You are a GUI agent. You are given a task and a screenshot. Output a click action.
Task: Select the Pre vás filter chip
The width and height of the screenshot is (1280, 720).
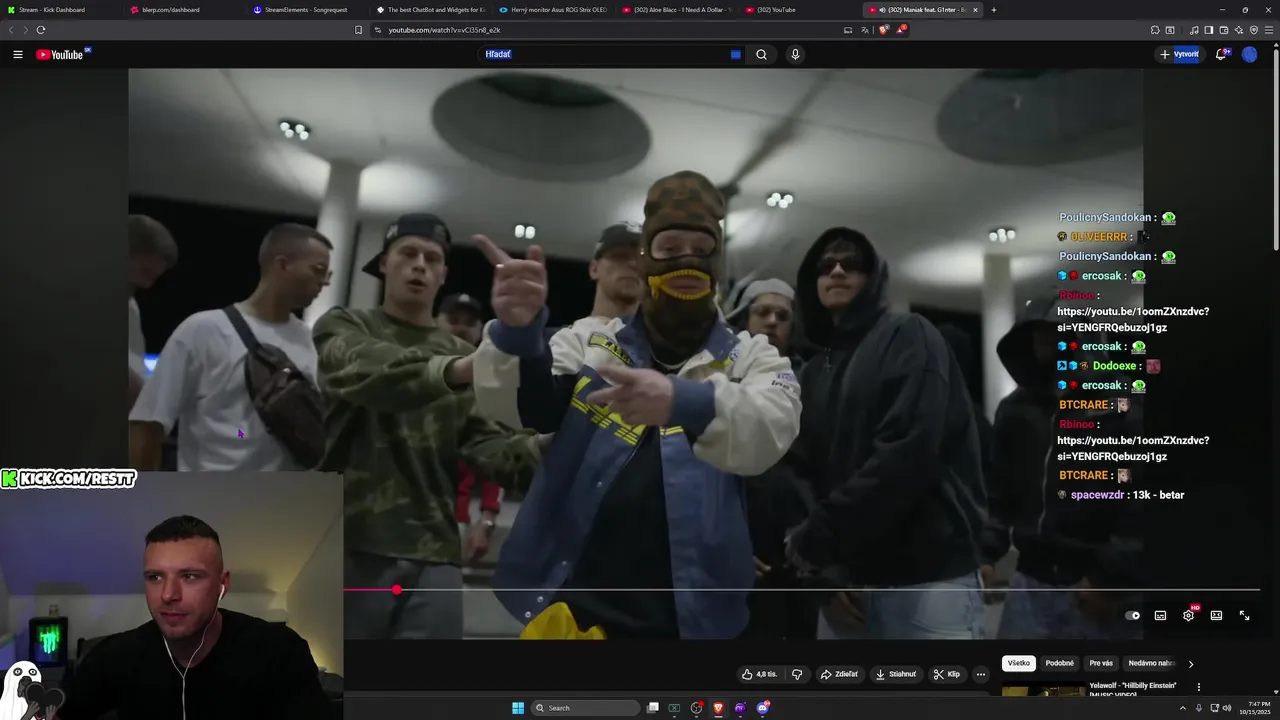tap(1101, 663)
